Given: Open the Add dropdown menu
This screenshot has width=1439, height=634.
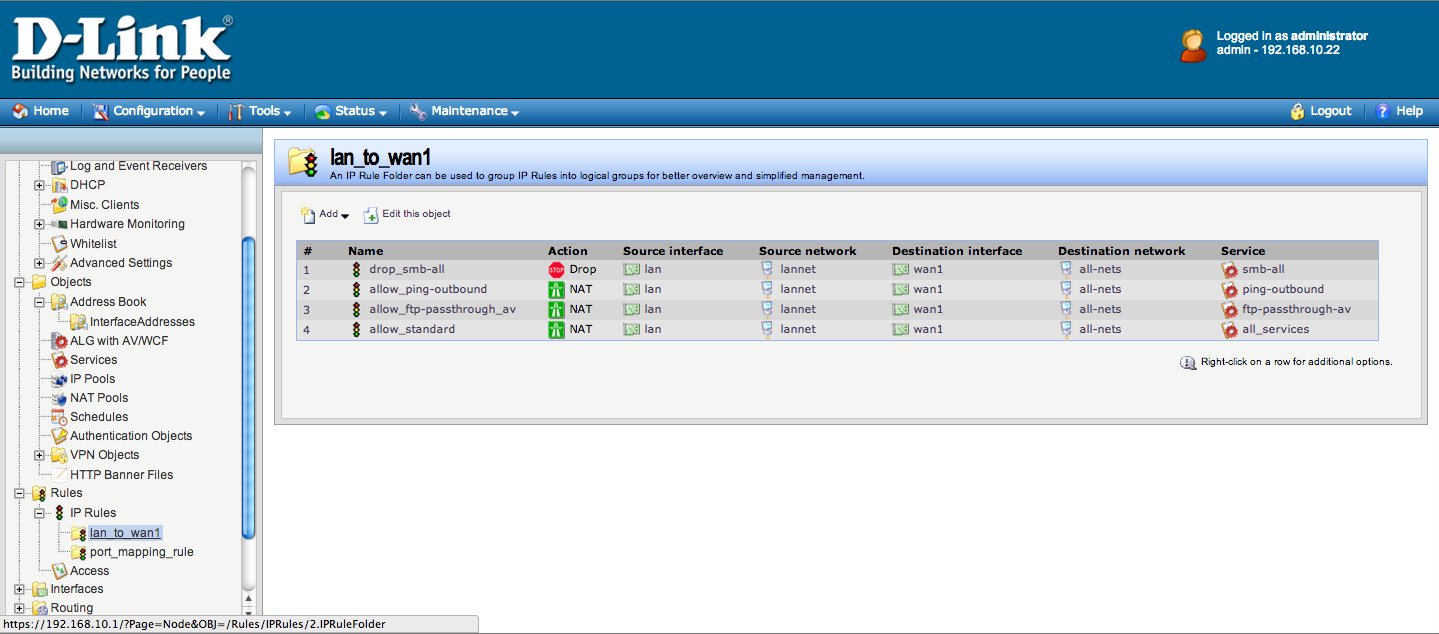Looking at the screenshot, I should pyautogui.click(x=325, y=214).
